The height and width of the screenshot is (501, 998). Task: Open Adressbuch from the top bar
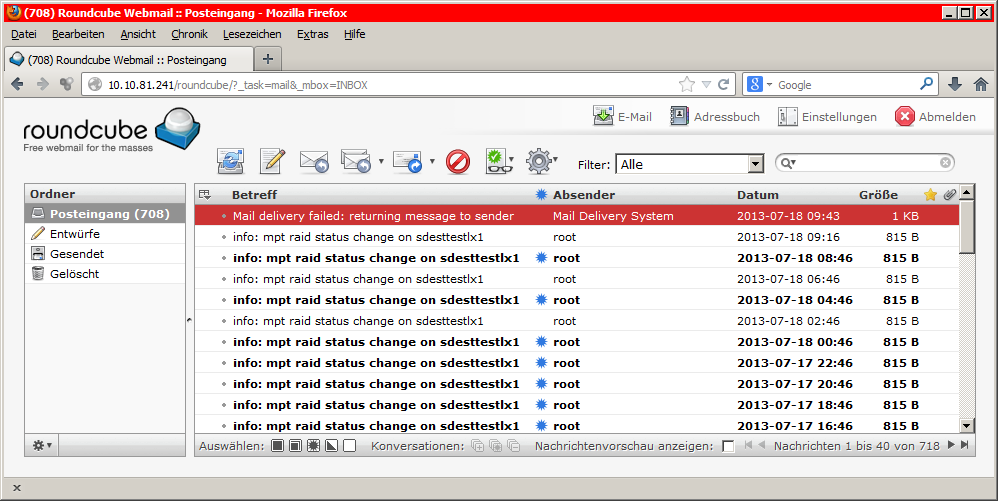(x=714, y=117)
